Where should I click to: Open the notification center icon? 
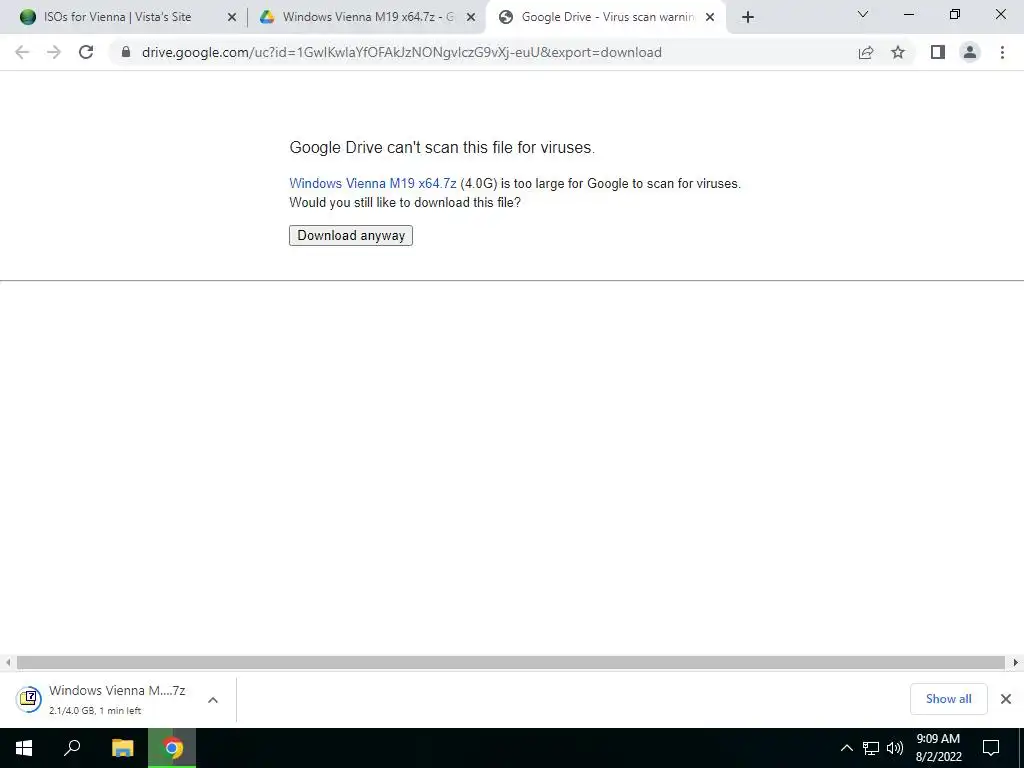tap(991, 748)
